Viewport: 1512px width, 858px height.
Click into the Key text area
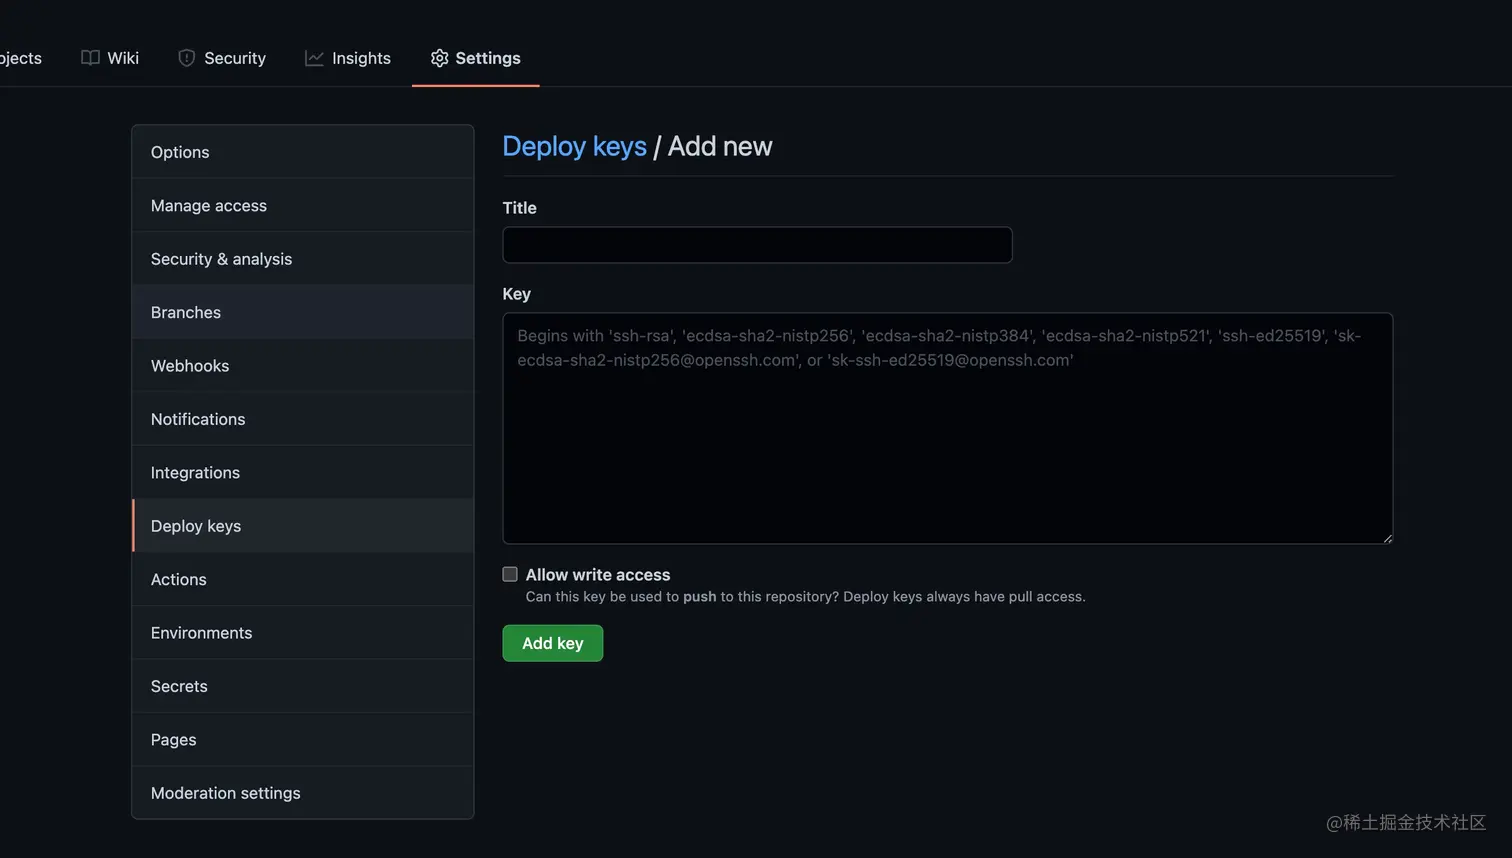tap(947, 428)
